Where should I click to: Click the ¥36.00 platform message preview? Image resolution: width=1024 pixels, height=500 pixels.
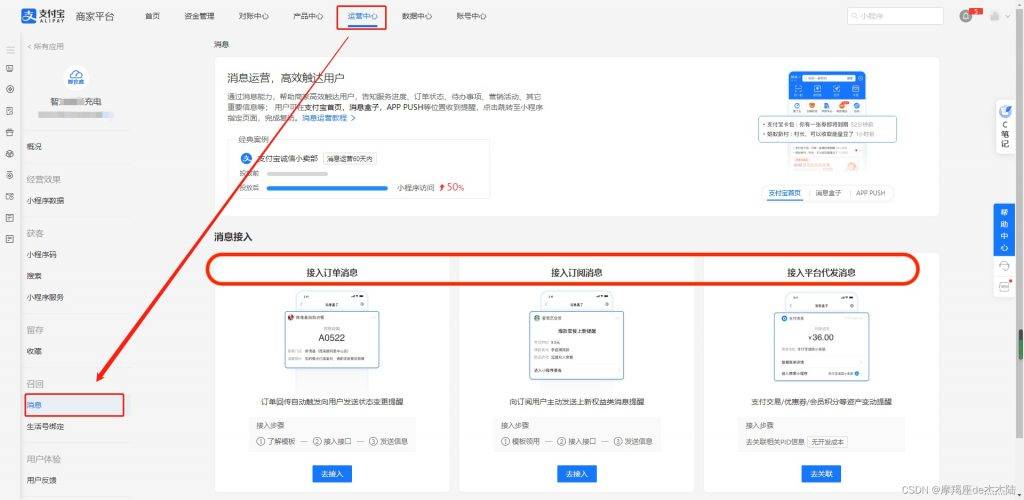point(821,346)
